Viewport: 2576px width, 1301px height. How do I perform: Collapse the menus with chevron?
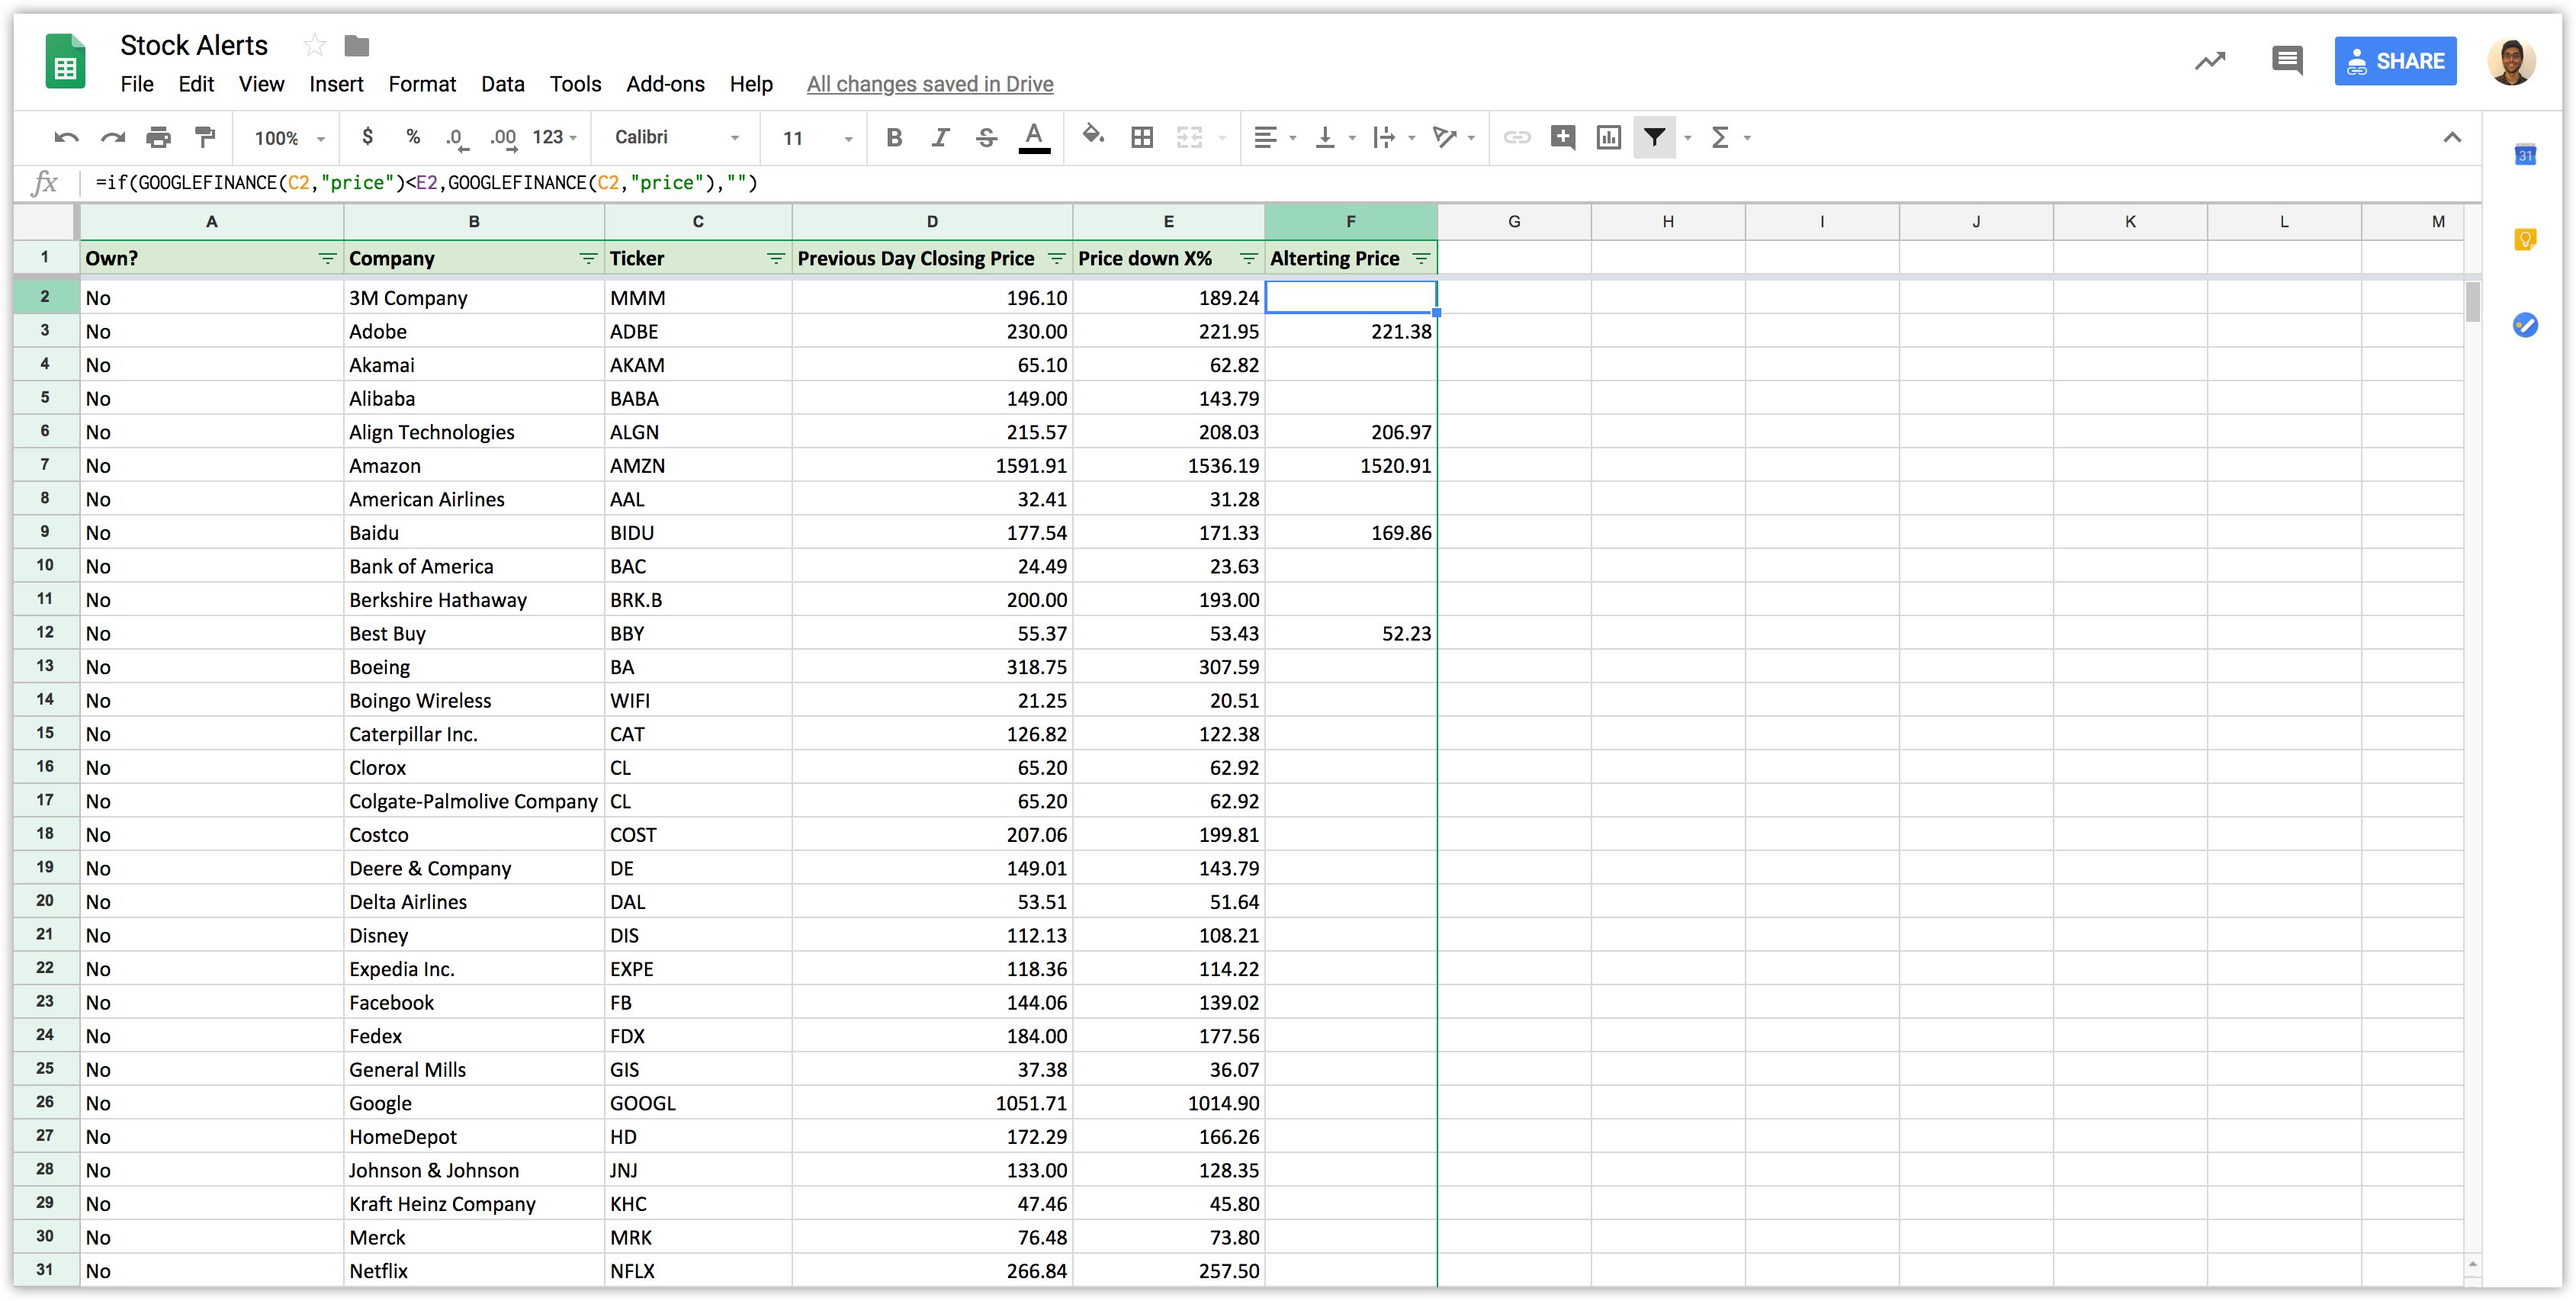point(2452,138)
